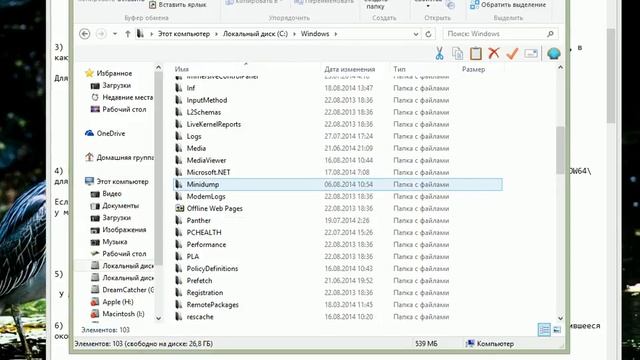Select the MediaViewer folder
The height and width of the screenshot is (360, 640).
pyautogui.click(x=206, y=160)
